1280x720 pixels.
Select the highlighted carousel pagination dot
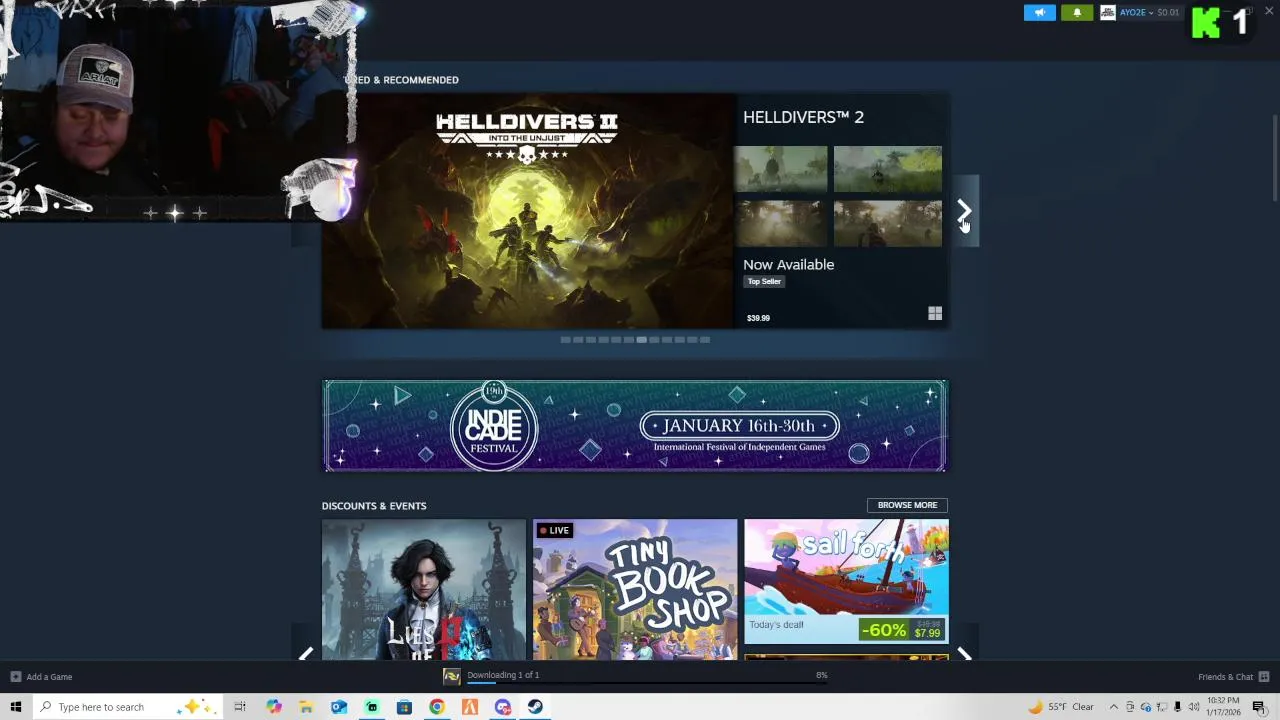click(x=641, y=340)
